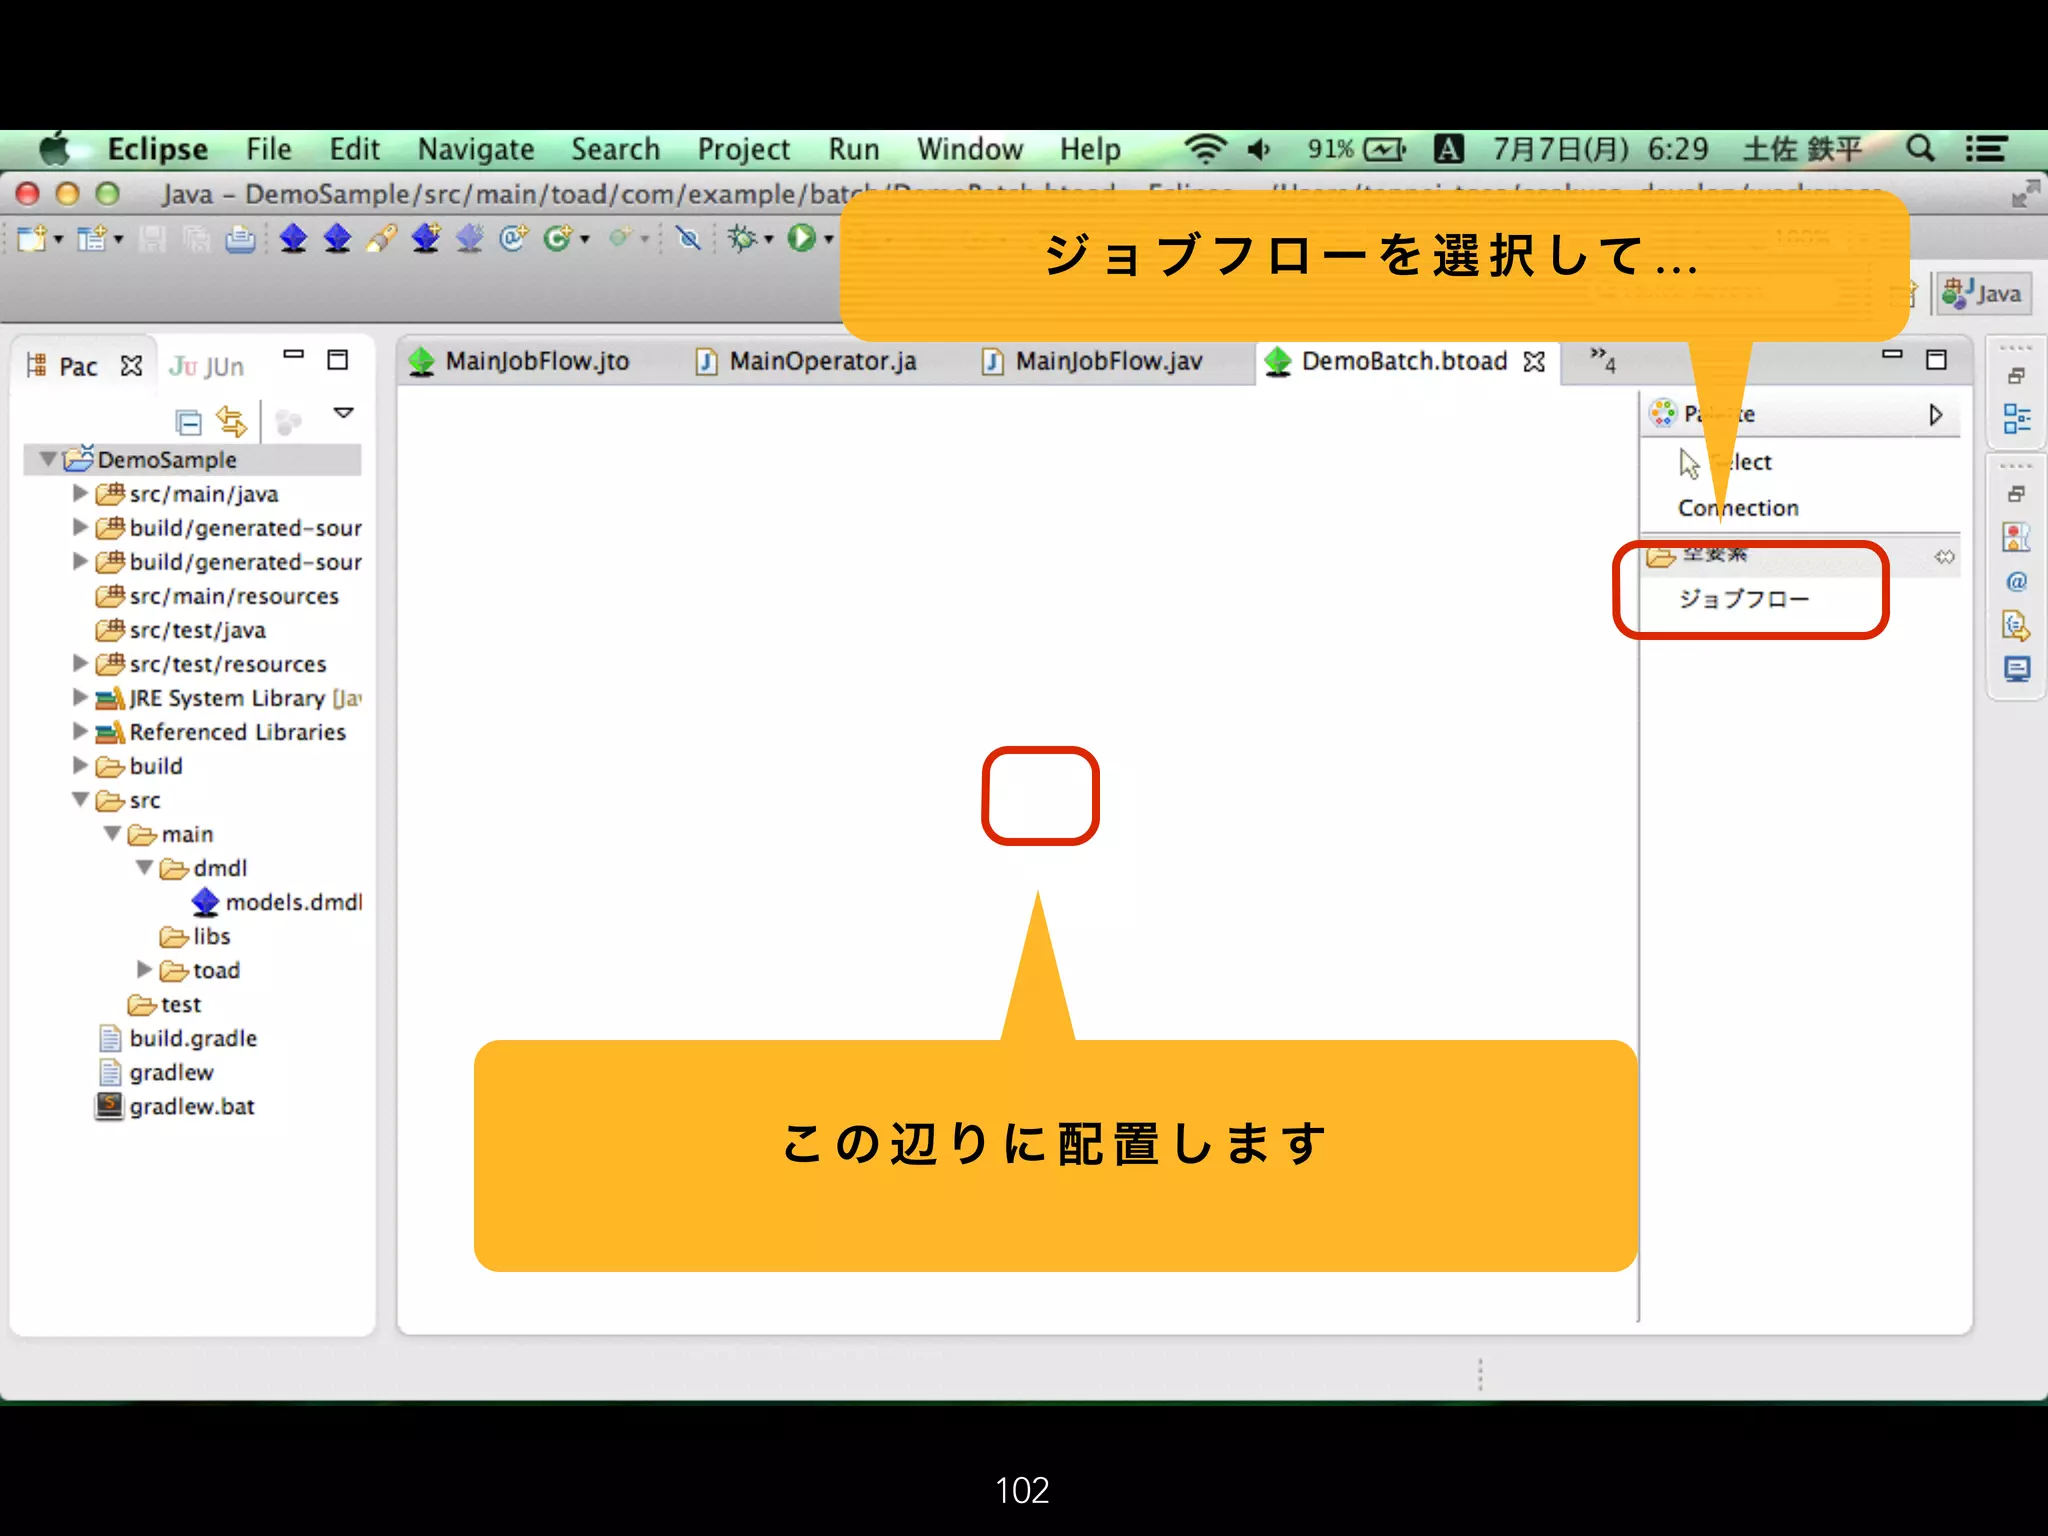Collapse the dmdl folder in the tree

coord(144,868)
